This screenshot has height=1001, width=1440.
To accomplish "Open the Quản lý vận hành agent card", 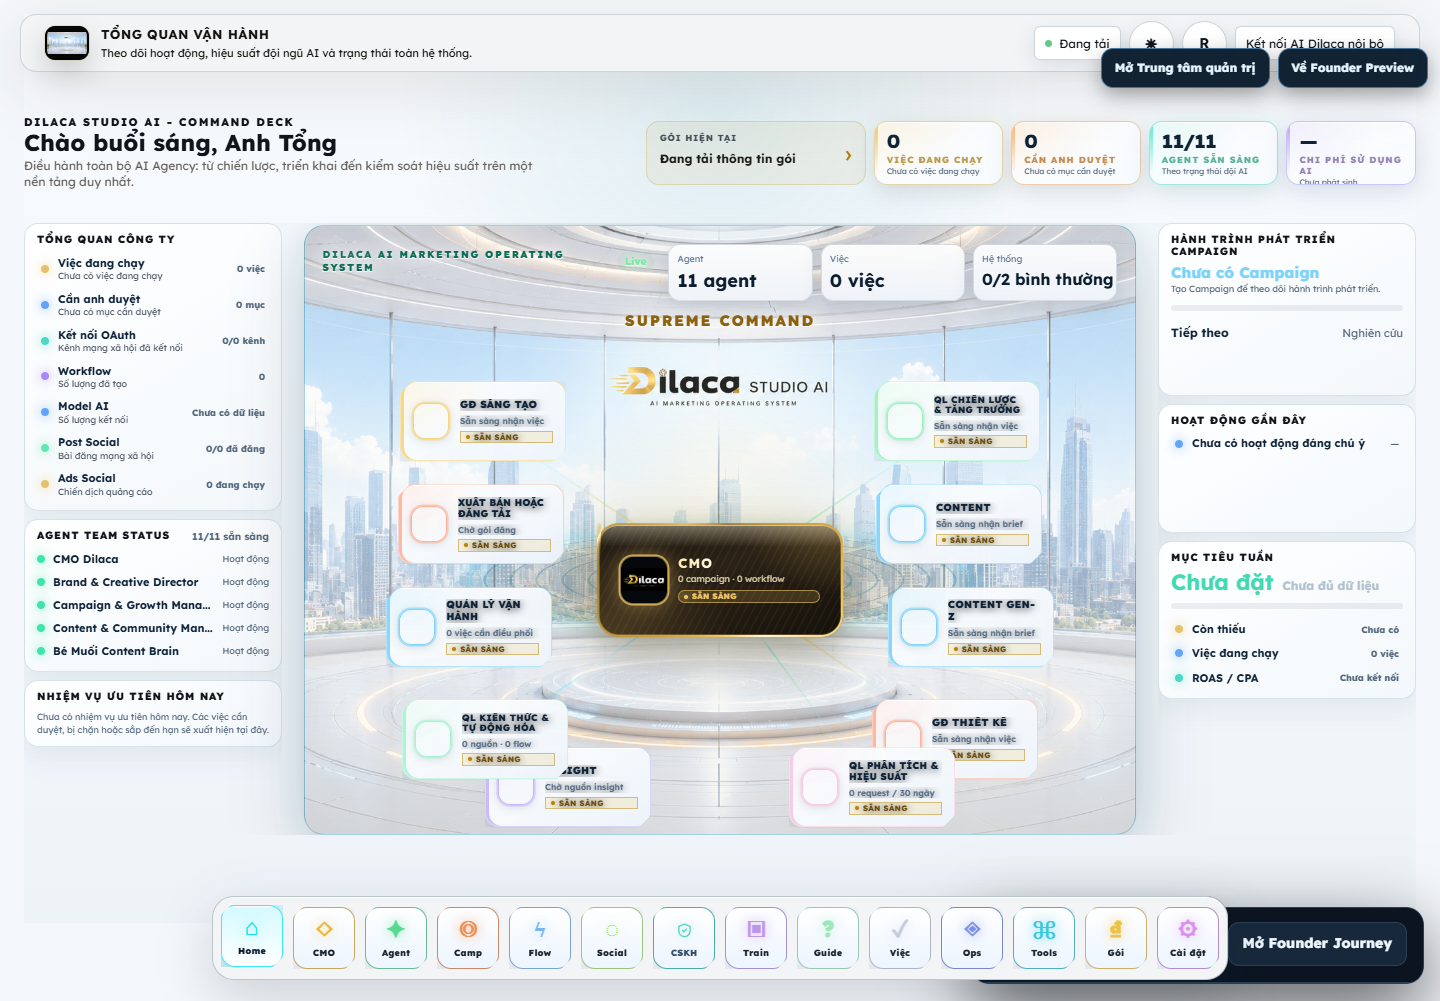I will (x=469, y=627).
